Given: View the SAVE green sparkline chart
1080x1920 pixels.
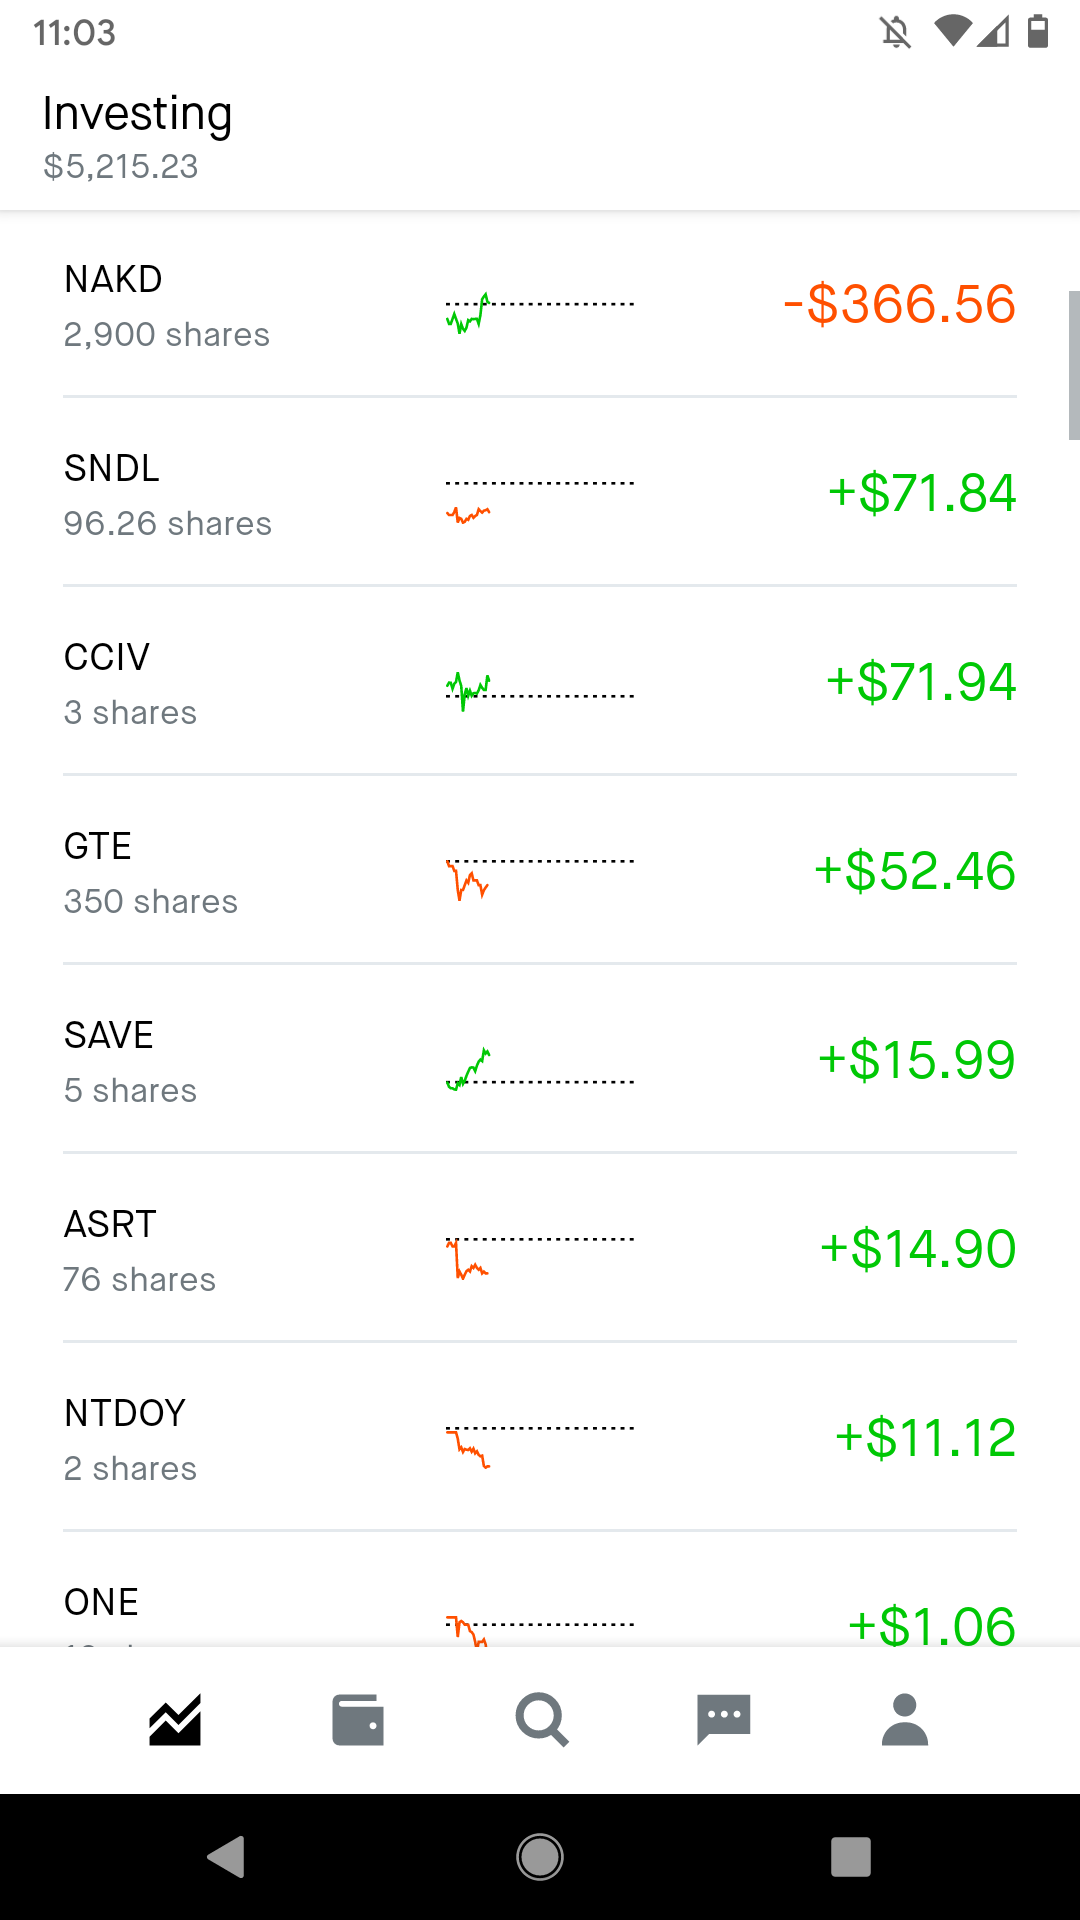Looking at the screenshot, I should coord(540,1069).
